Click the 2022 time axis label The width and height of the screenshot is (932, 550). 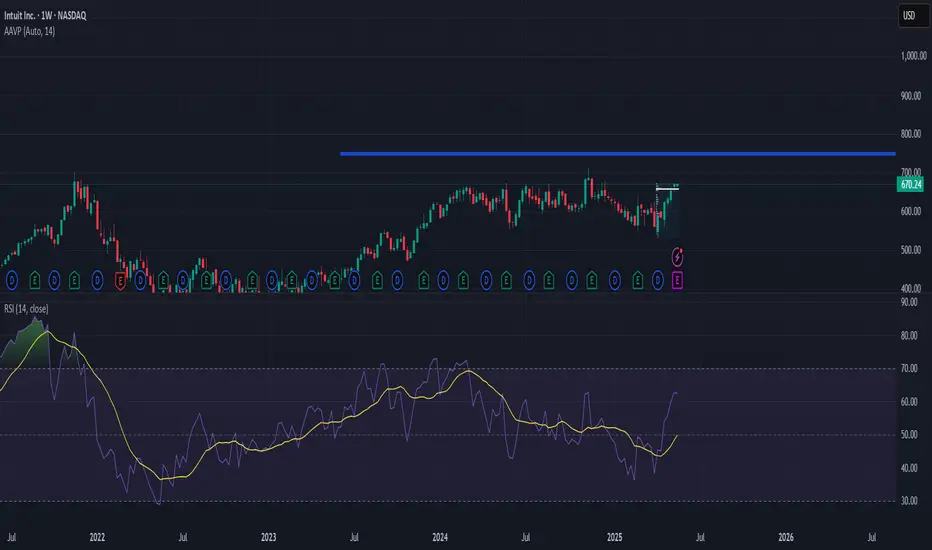pyautogui.click(x=97, y=537)
